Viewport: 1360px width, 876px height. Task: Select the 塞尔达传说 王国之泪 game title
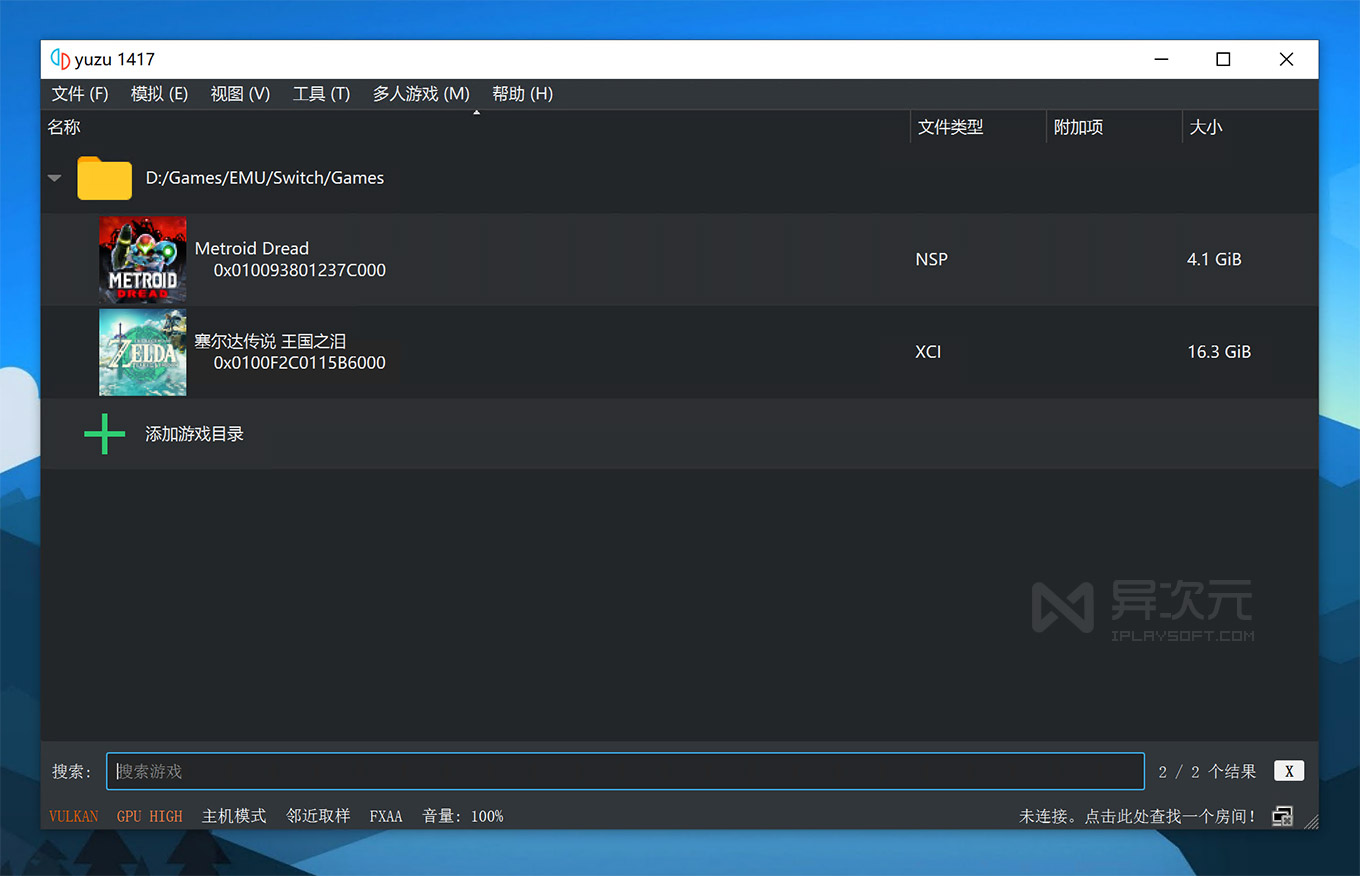click(270, 341)
